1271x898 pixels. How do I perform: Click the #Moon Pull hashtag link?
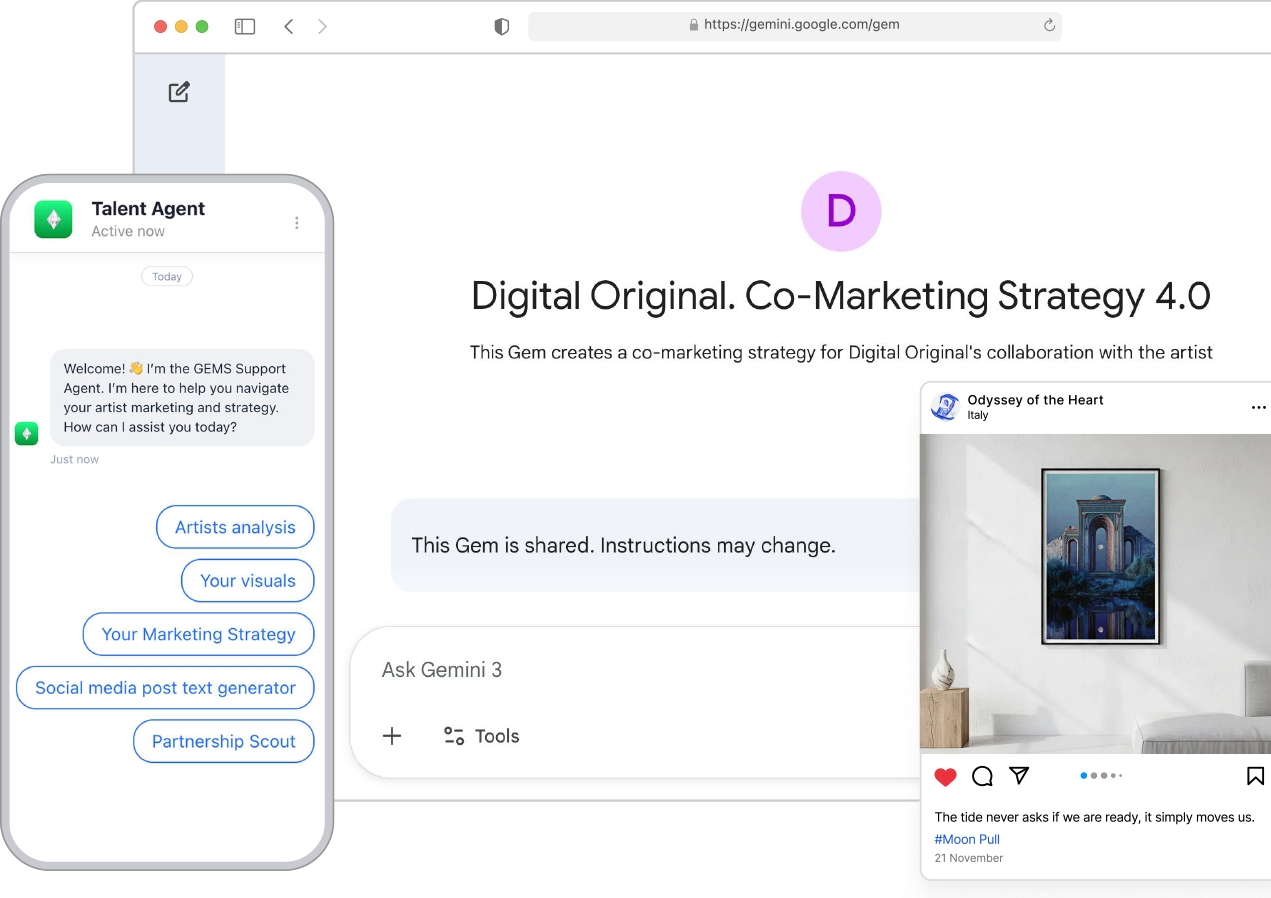click(x=967, y=839)
